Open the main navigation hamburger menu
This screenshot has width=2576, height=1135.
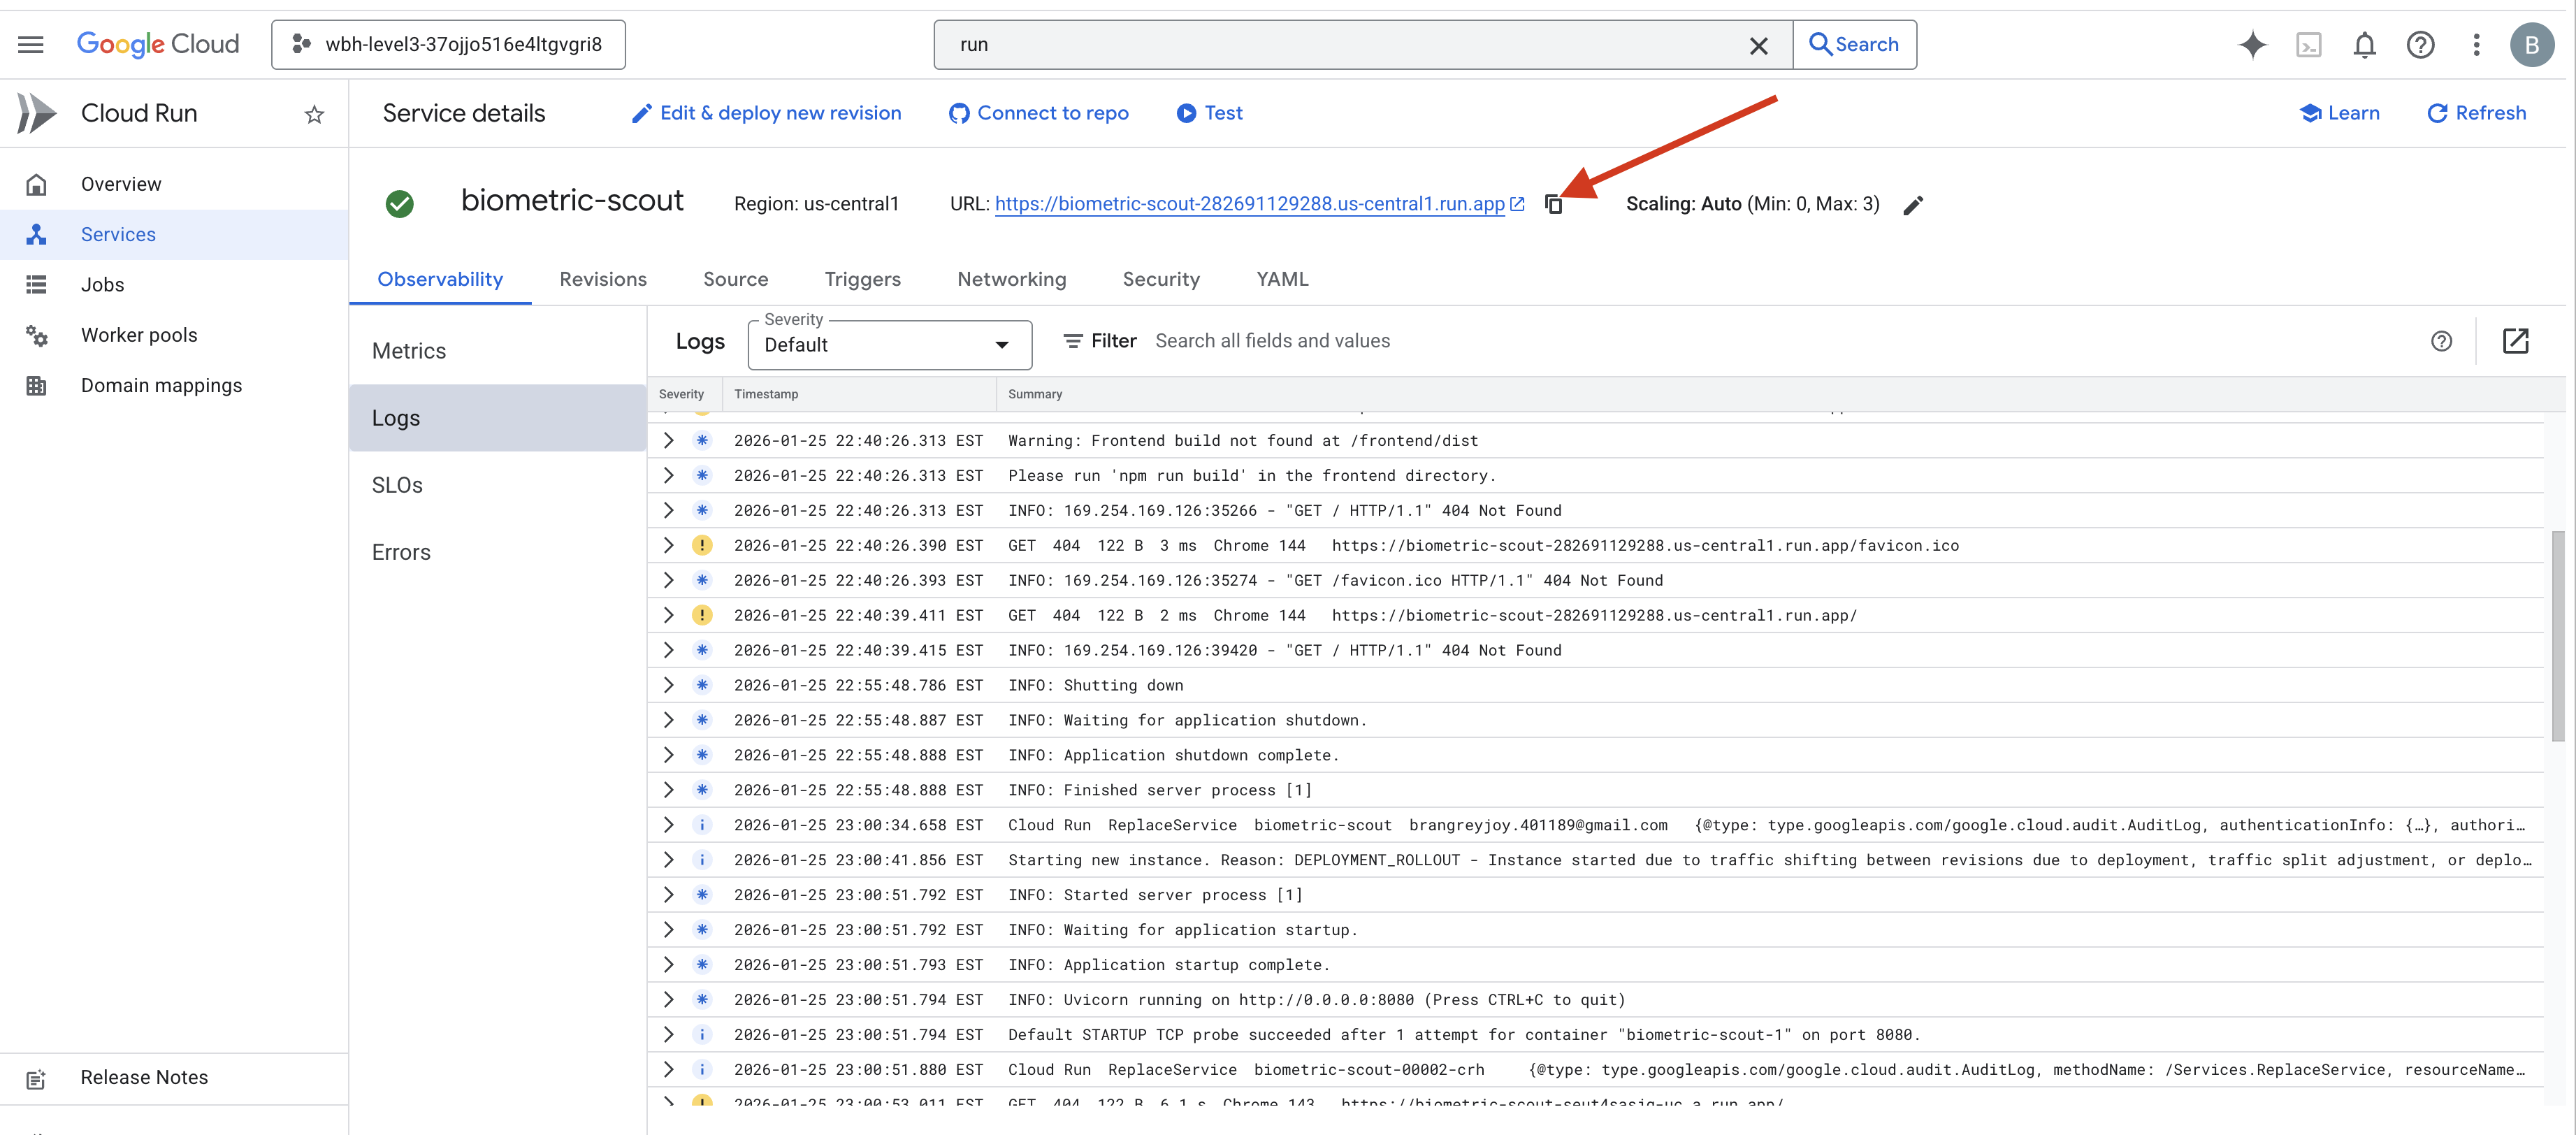click(31, 44)
